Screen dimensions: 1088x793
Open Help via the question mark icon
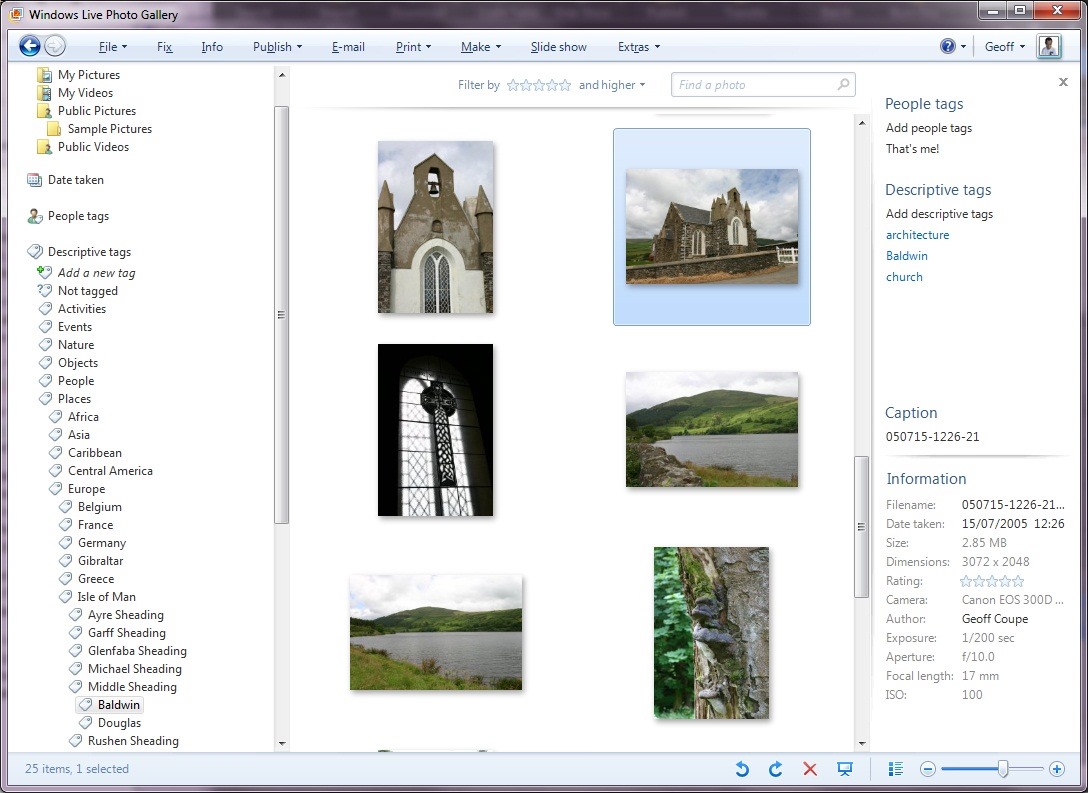(948, 46)
